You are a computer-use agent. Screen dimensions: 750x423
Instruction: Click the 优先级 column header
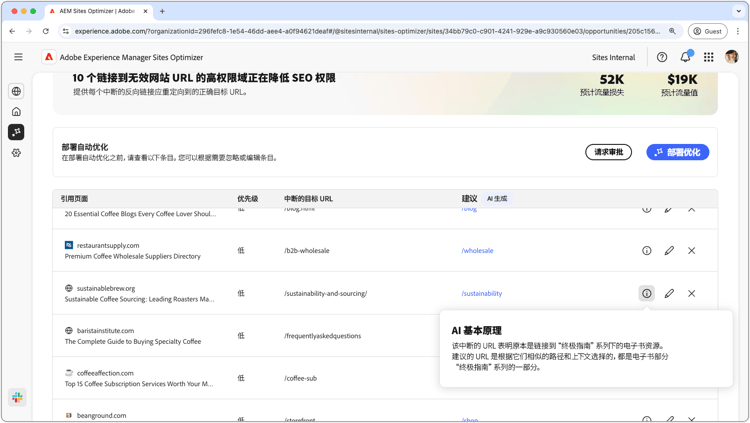pos(247,199)
